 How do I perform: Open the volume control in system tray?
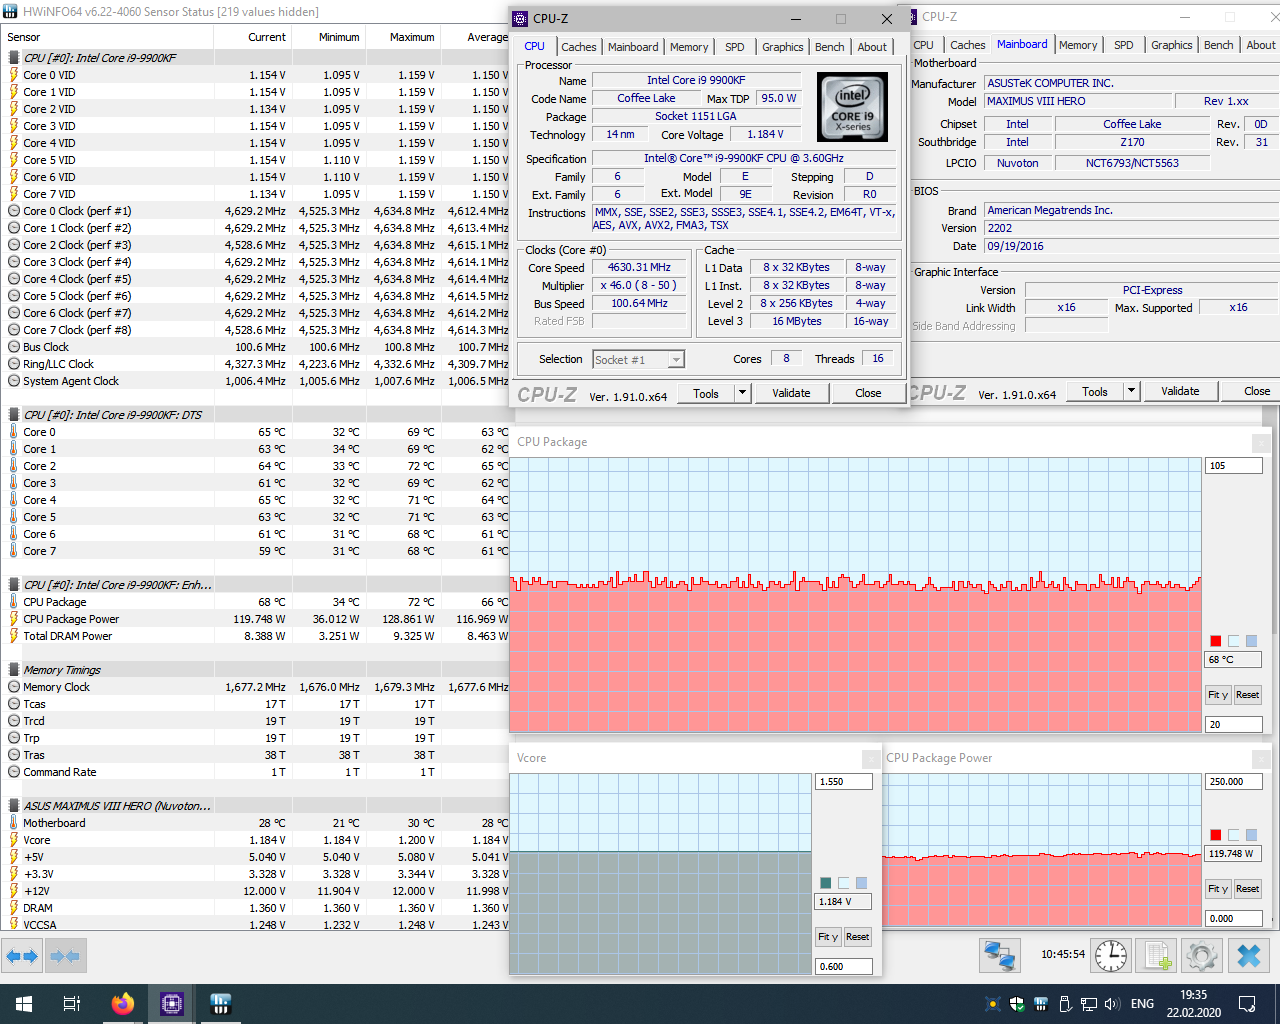point(1112,1004)
